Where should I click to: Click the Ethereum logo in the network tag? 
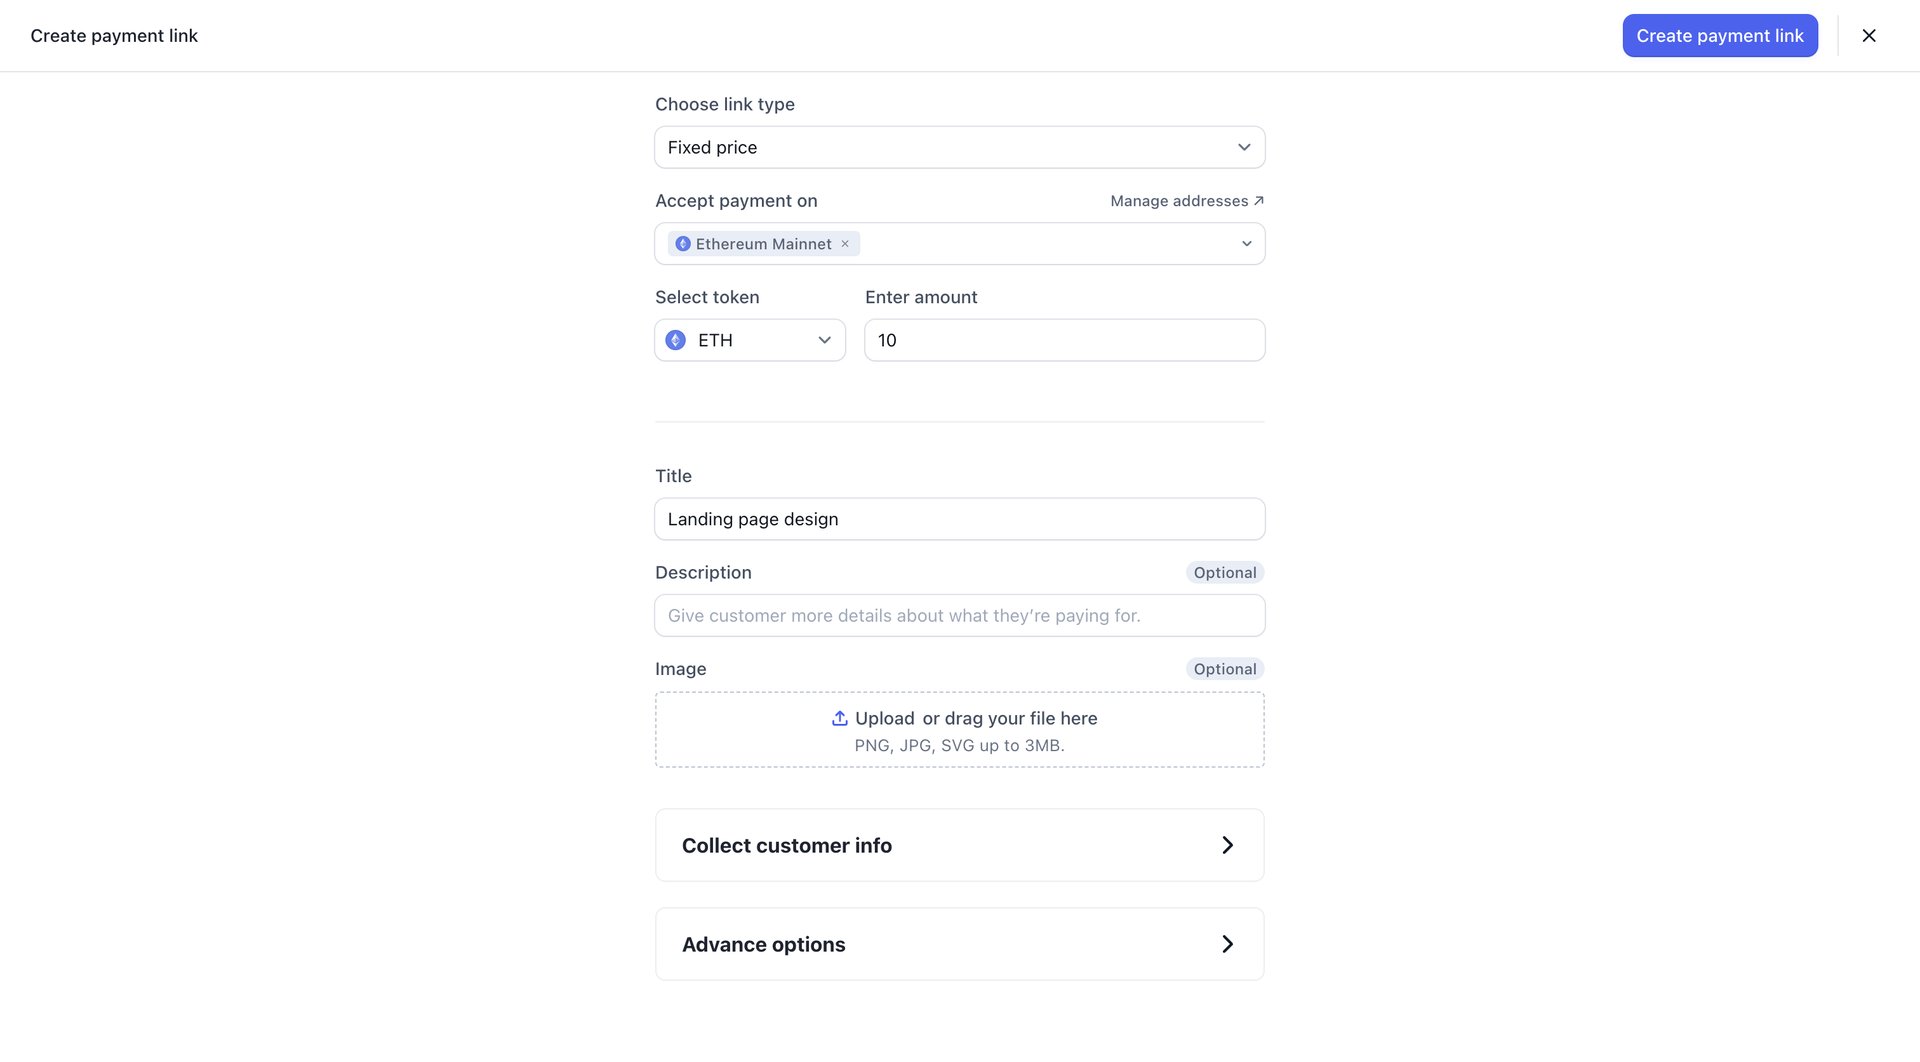(x=683, y=243)
